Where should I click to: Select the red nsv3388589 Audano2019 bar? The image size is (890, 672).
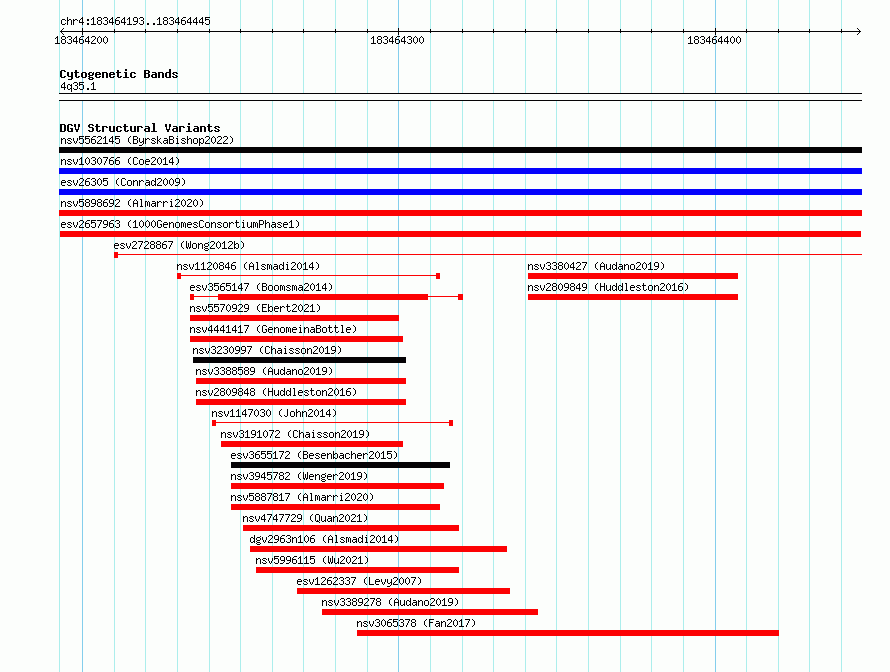coord(301,381)
